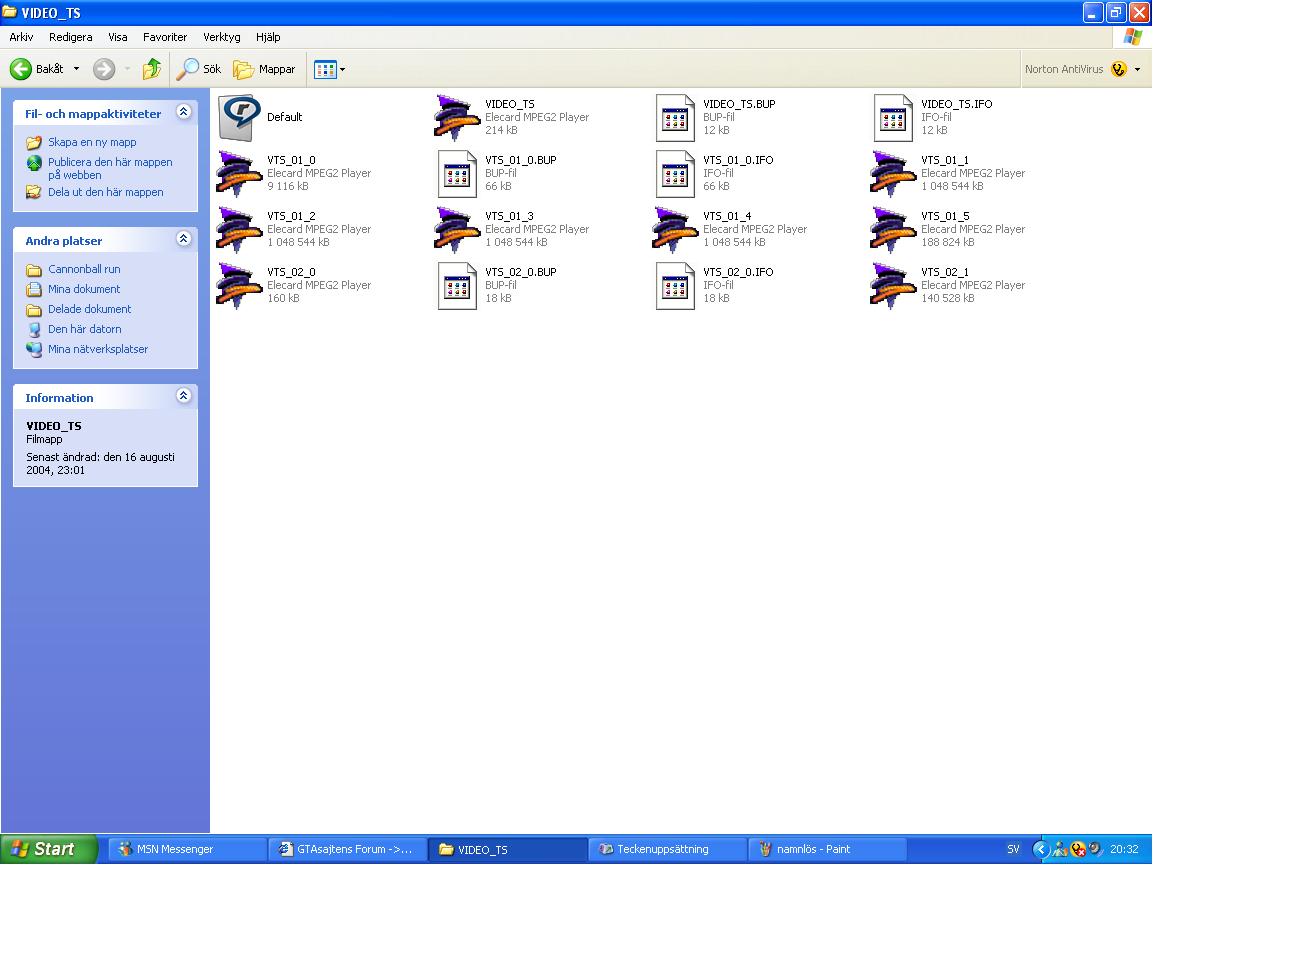Click the Windows Start button
Screen dimensions: 1304x976
[x=49, y=849]
